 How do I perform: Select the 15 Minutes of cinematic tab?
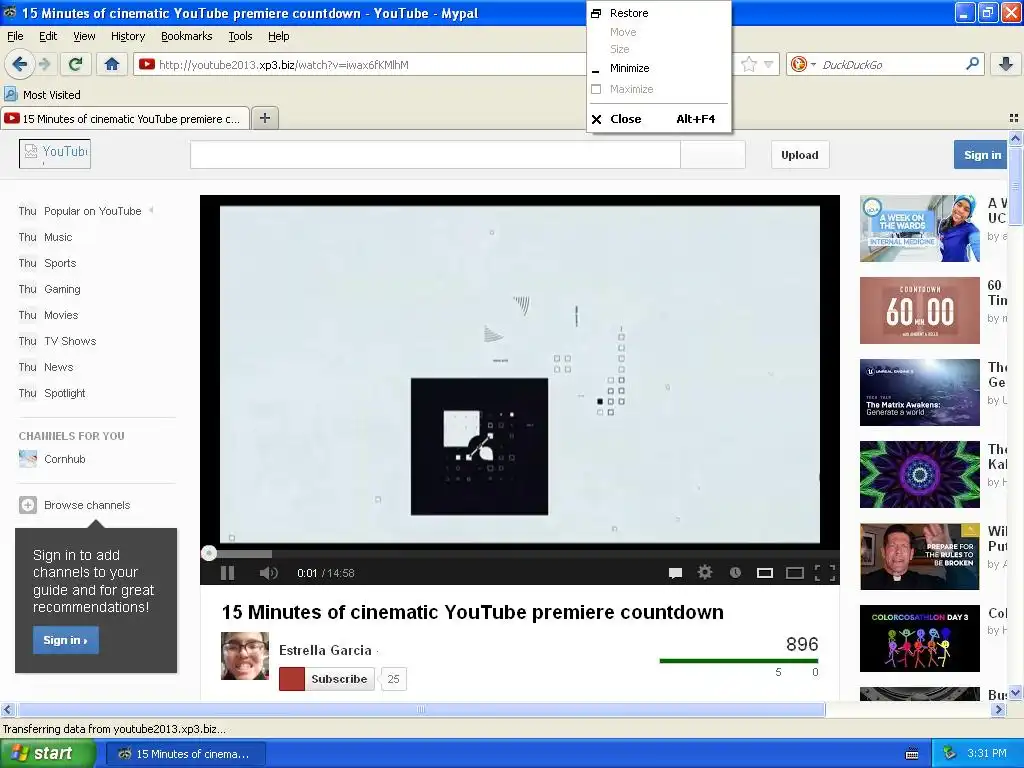pyautogui.click(x=125, y=118)
